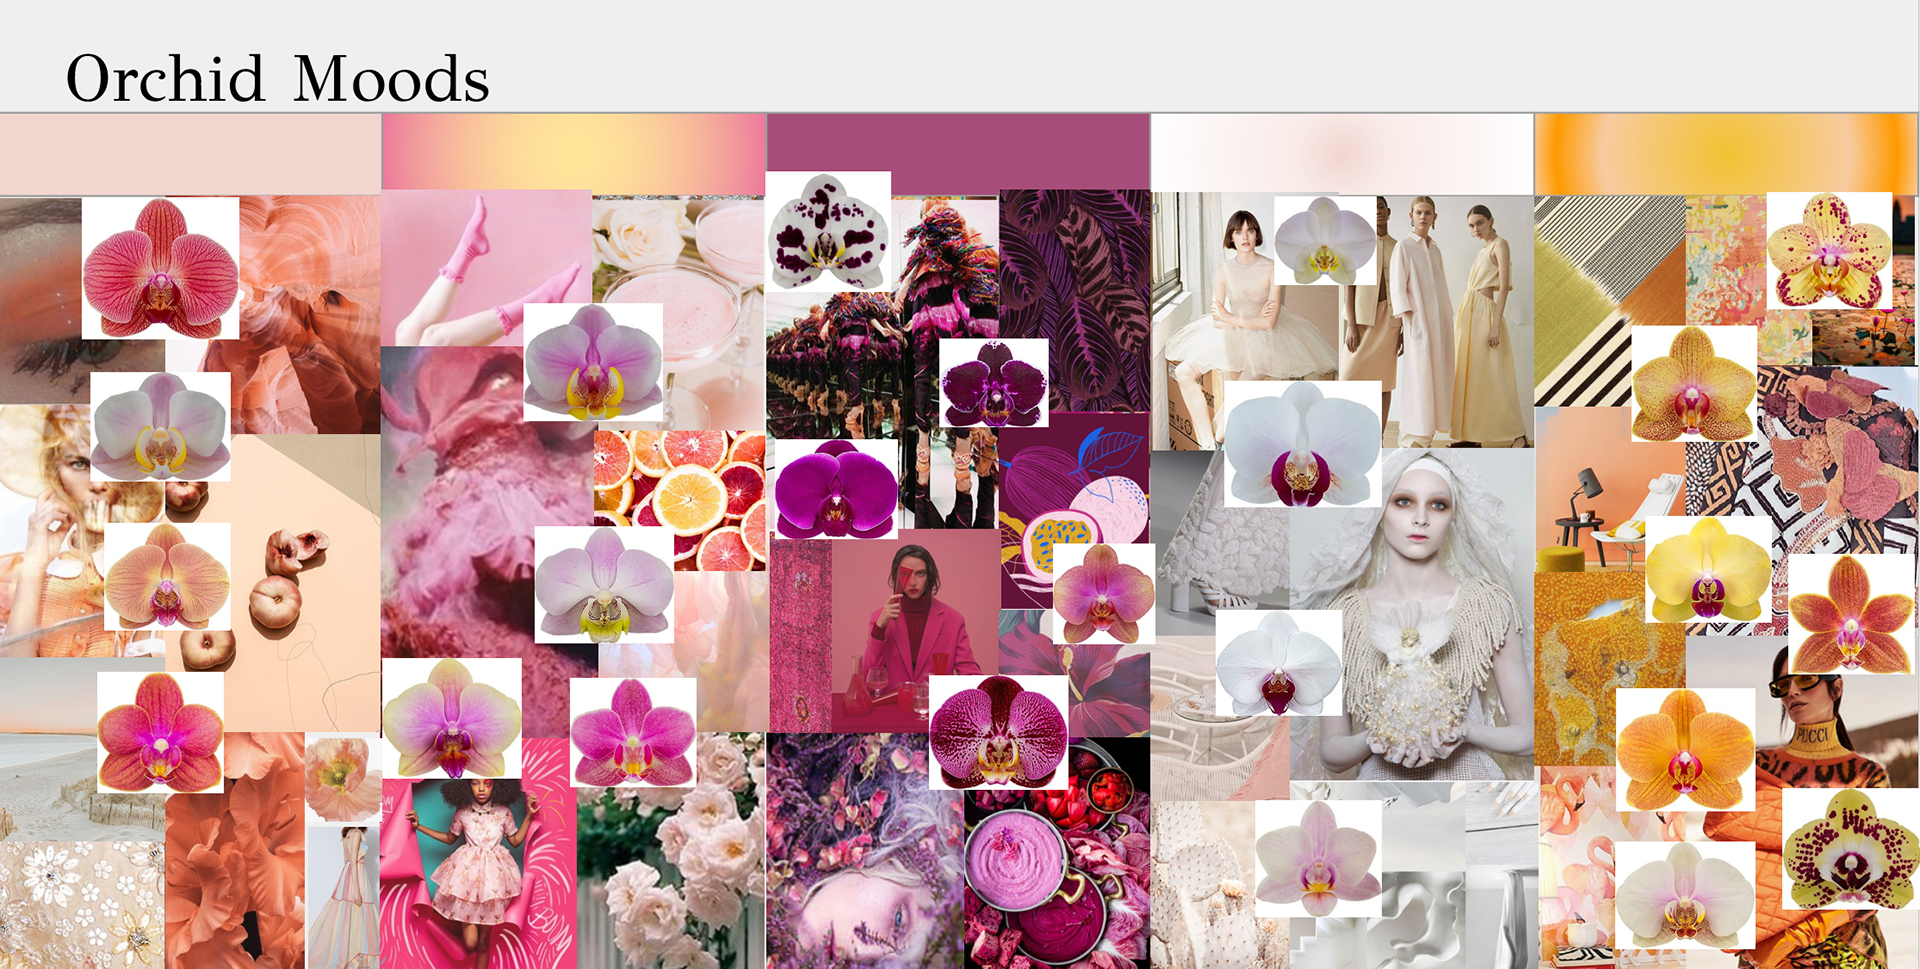The height and width of the screenshot is (969, 1920).
Task: Select white orchid with purple blotches
Action: click(828, 231)
